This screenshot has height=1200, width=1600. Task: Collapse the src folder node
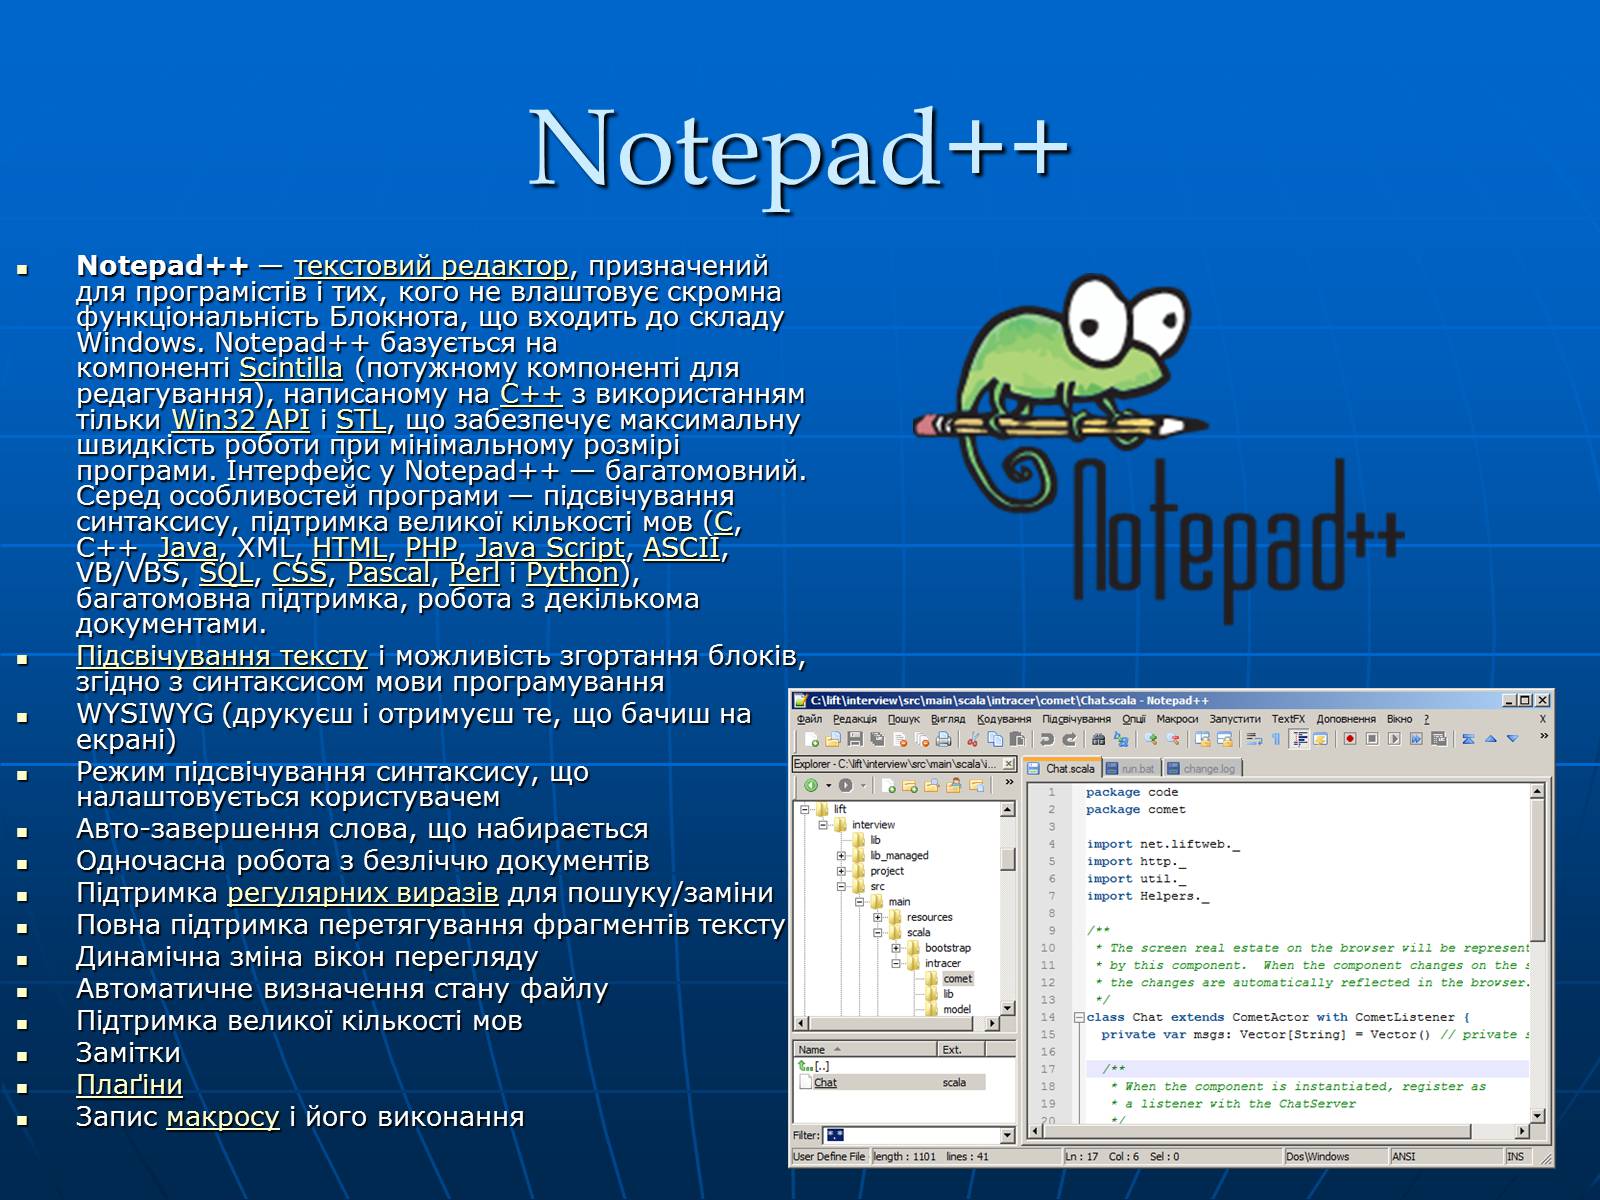pyautogui.click(x=841, y=886)
